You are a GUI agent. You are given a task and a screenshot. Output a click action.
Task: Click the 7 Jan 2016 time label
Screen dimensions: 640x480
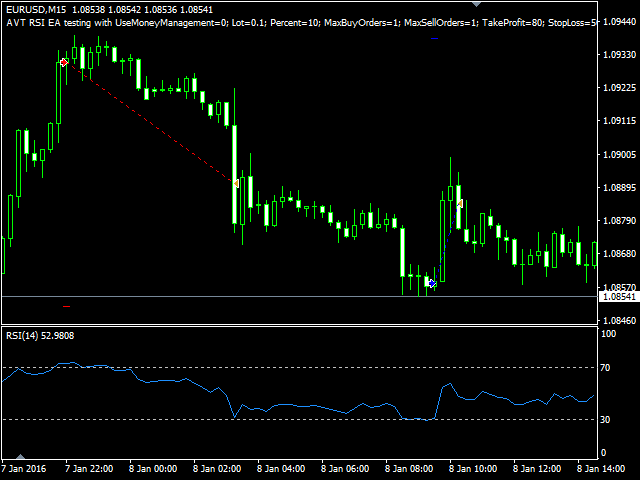[24, 469]
